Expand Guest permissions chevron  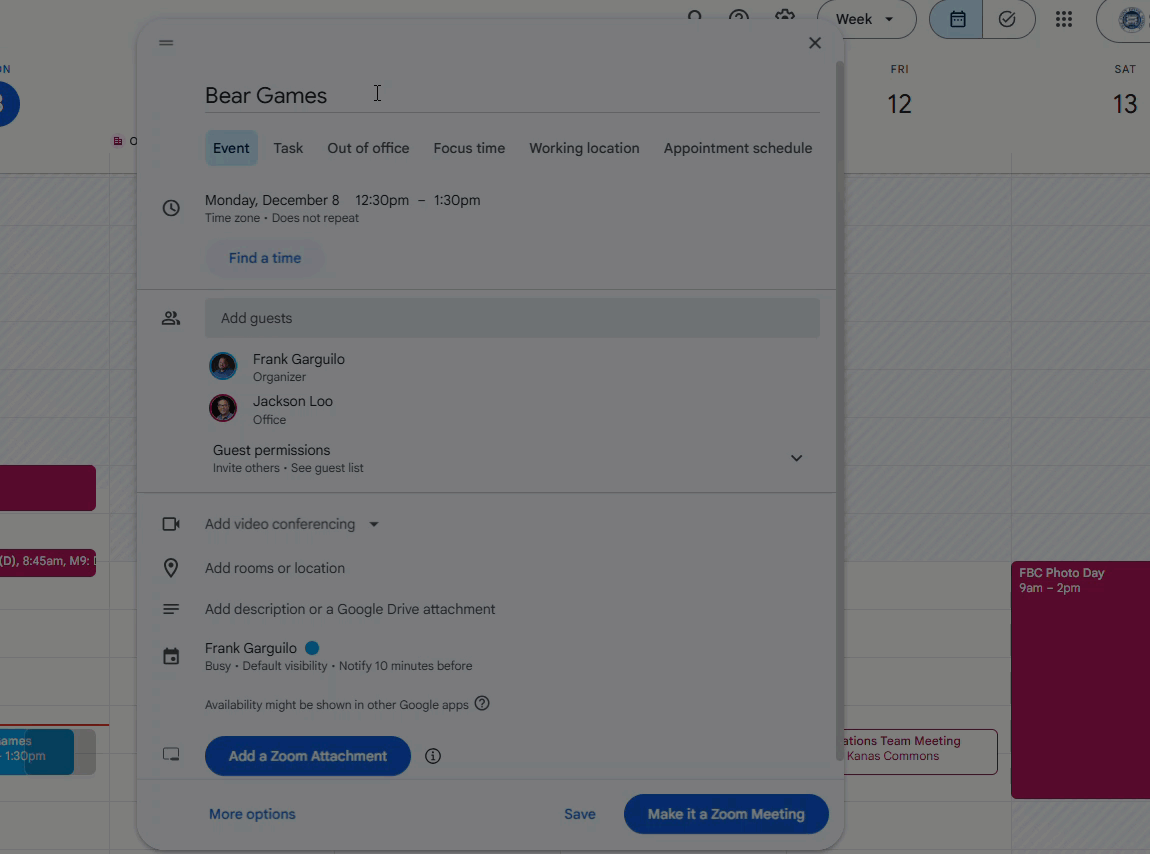click(796, 458)
